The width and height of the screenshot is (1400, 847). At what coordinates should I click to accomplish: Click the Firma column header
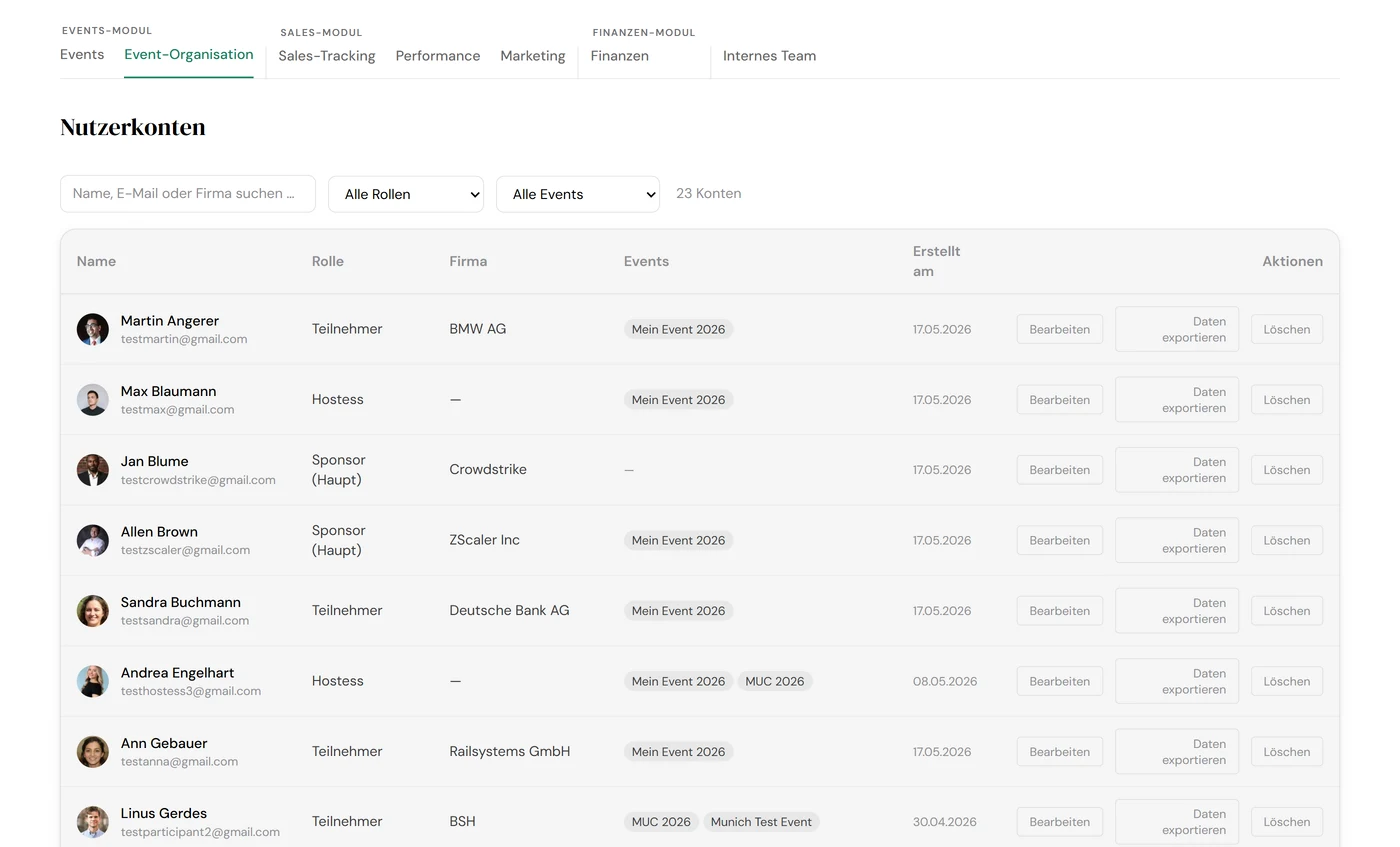(x=468, y=261)
